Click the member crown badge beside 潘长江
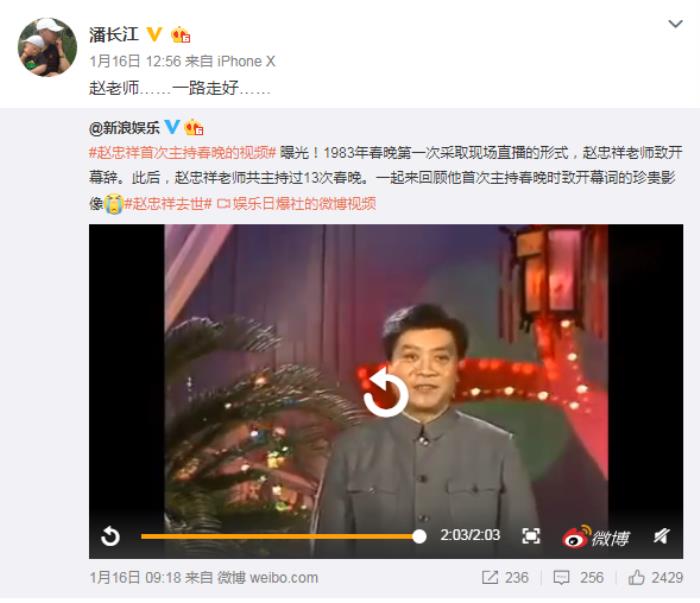 180,34
